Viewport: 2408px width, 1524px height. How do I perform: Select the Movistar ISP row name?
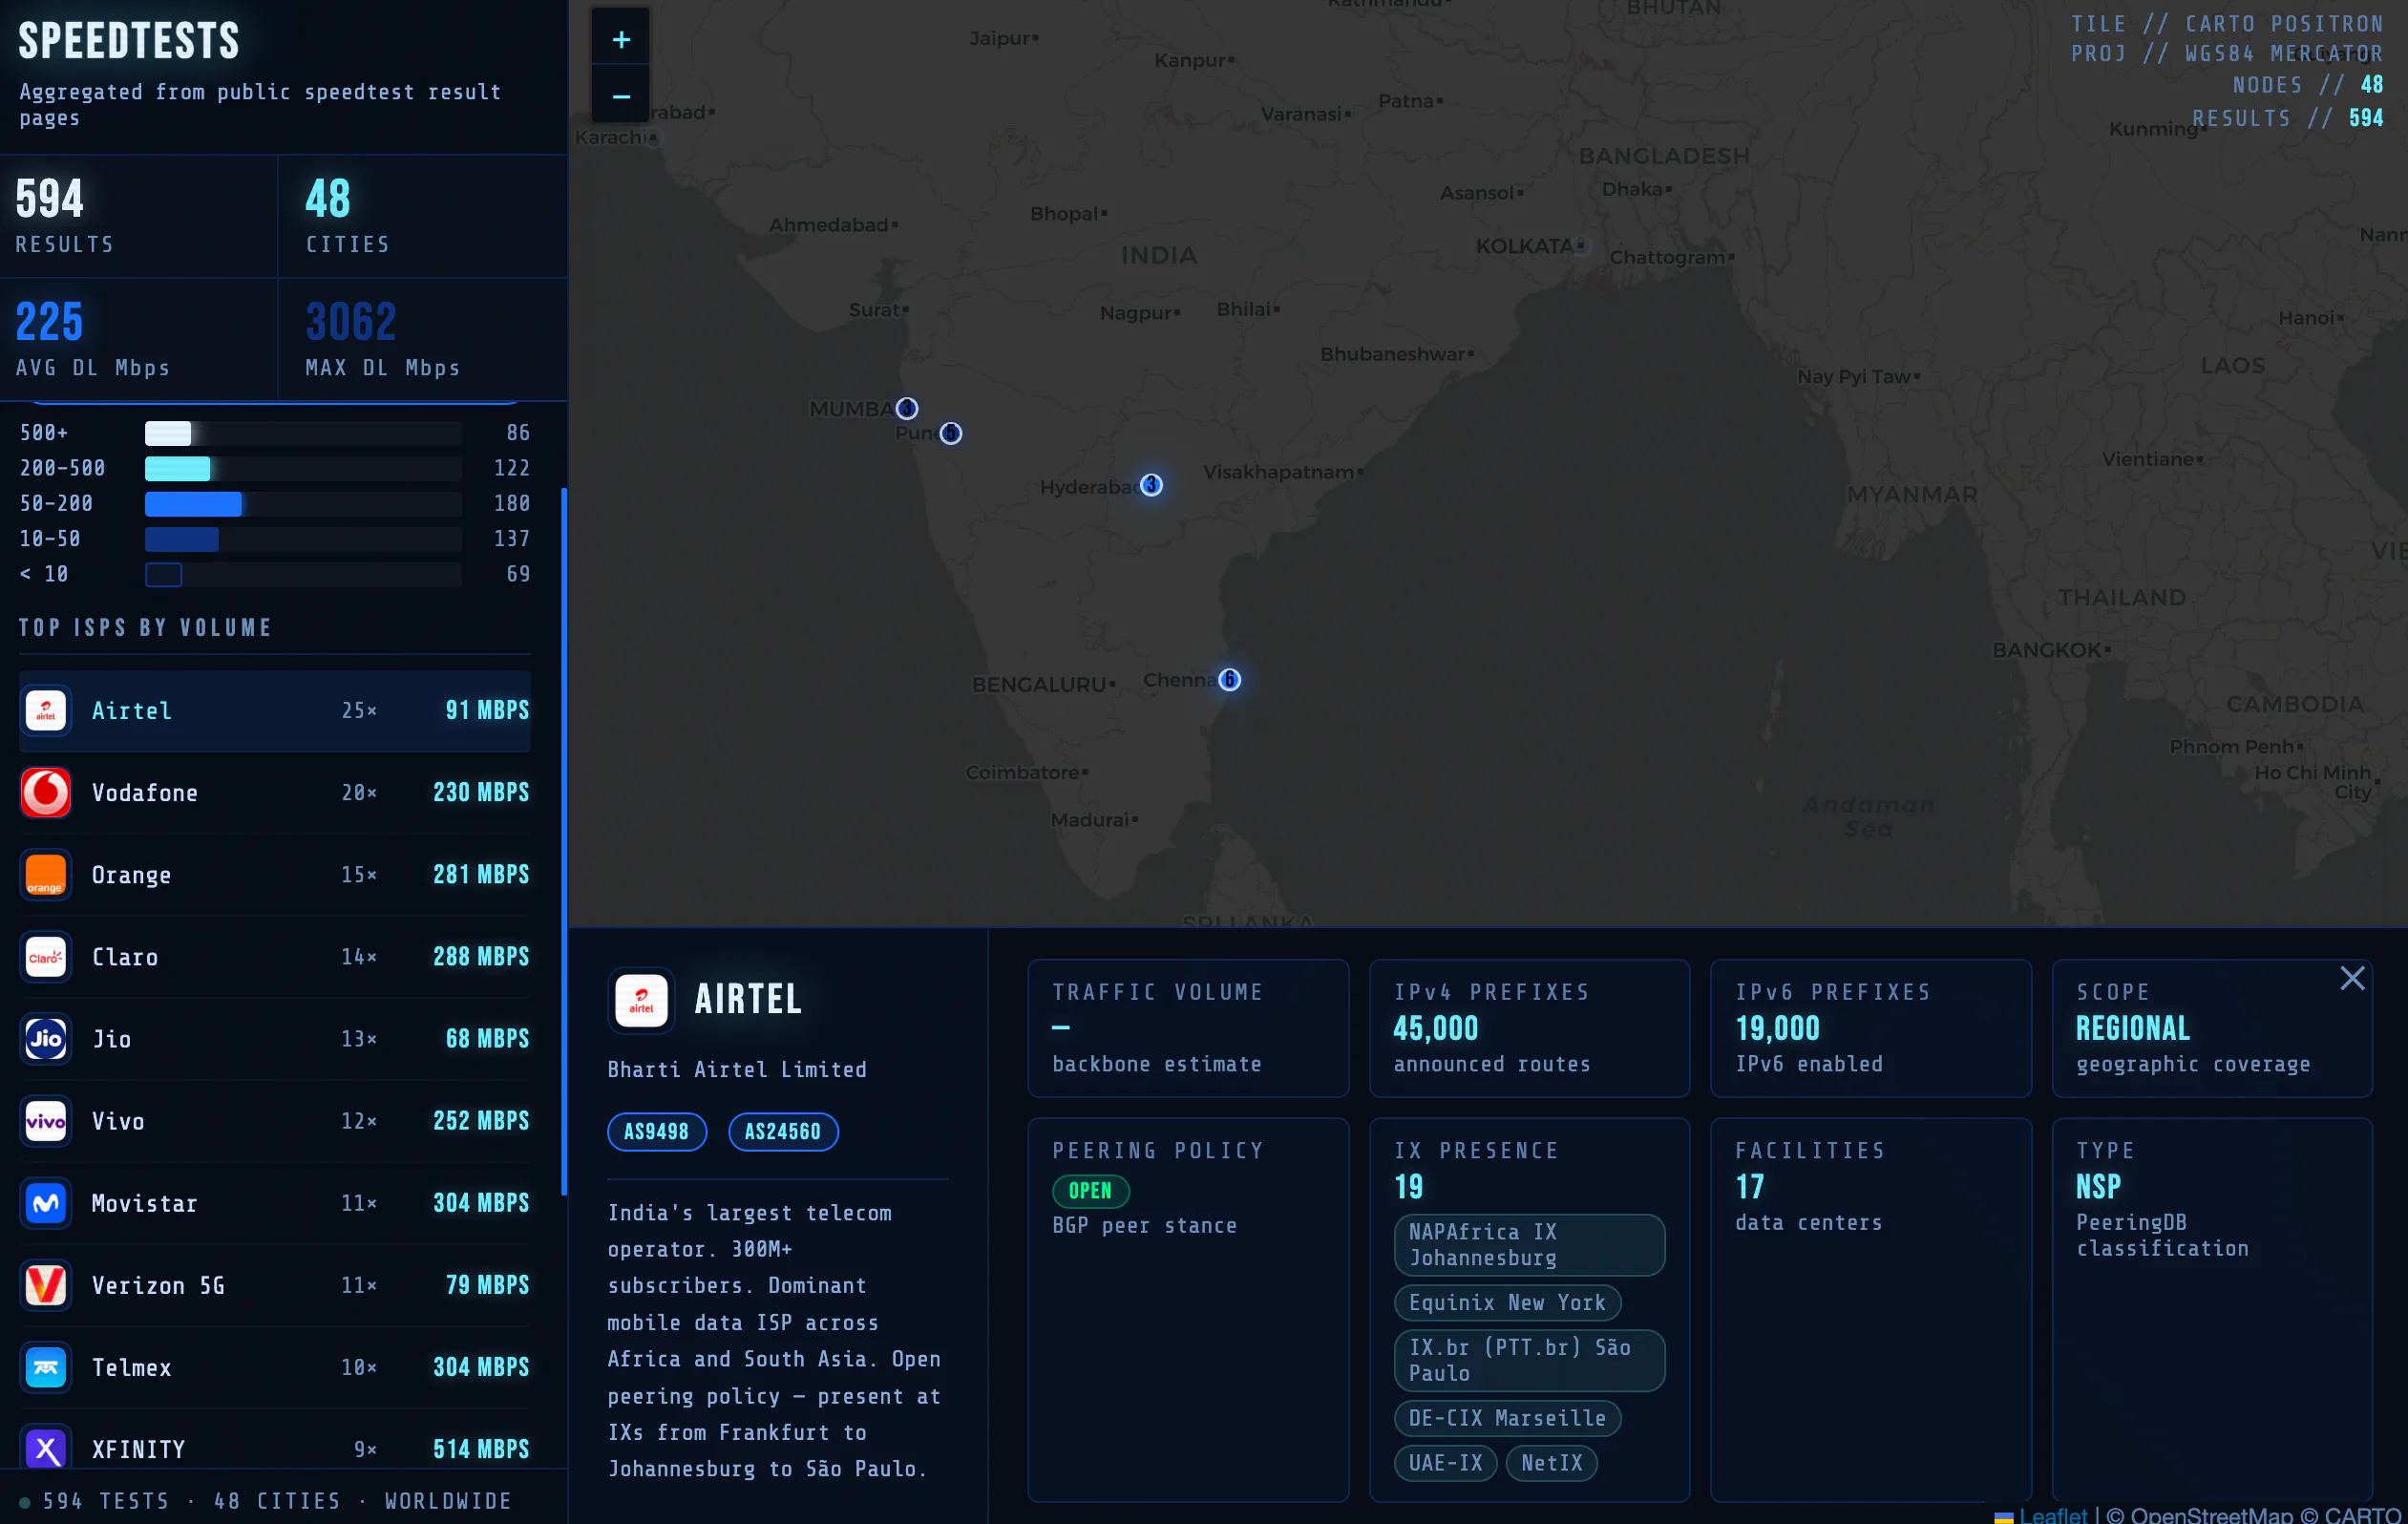[x=145, y=1203]
